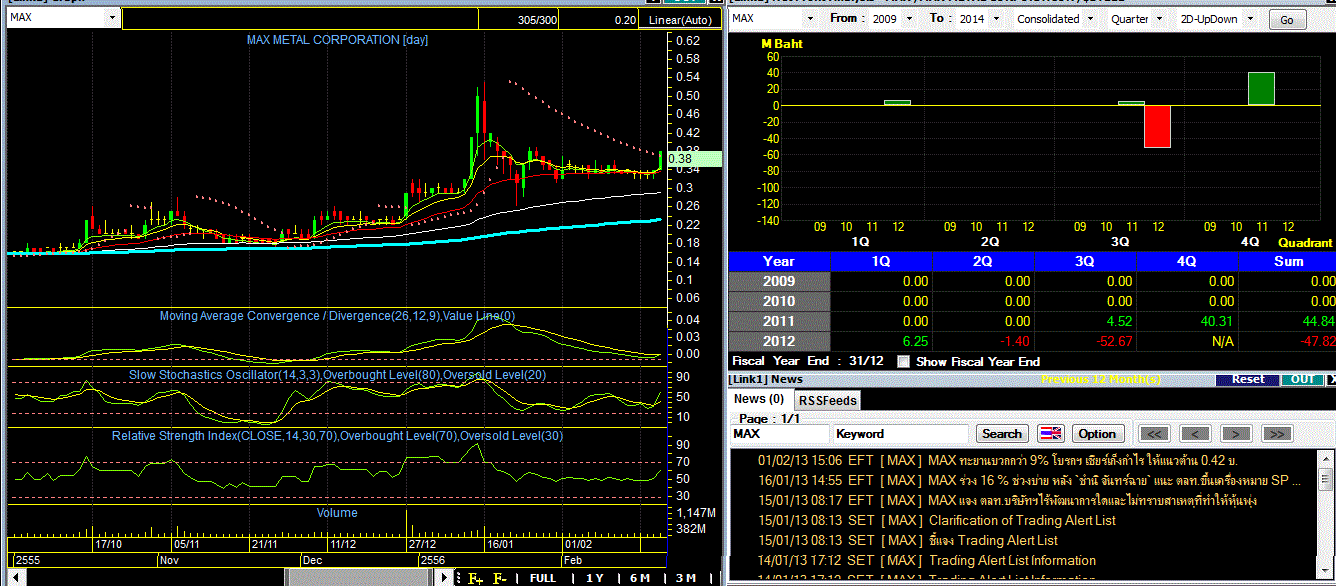This screenshot has height=586, width=1336.
Task: Select the 2012 year row header
Action: click(779, 341)
